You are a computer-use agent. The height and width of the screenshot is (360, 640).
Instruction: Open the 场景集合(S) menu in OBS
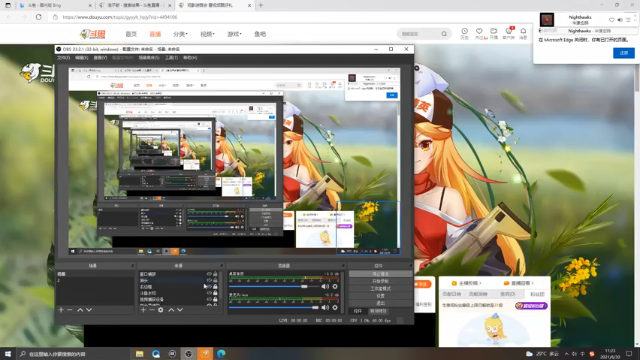pos(149,58)
